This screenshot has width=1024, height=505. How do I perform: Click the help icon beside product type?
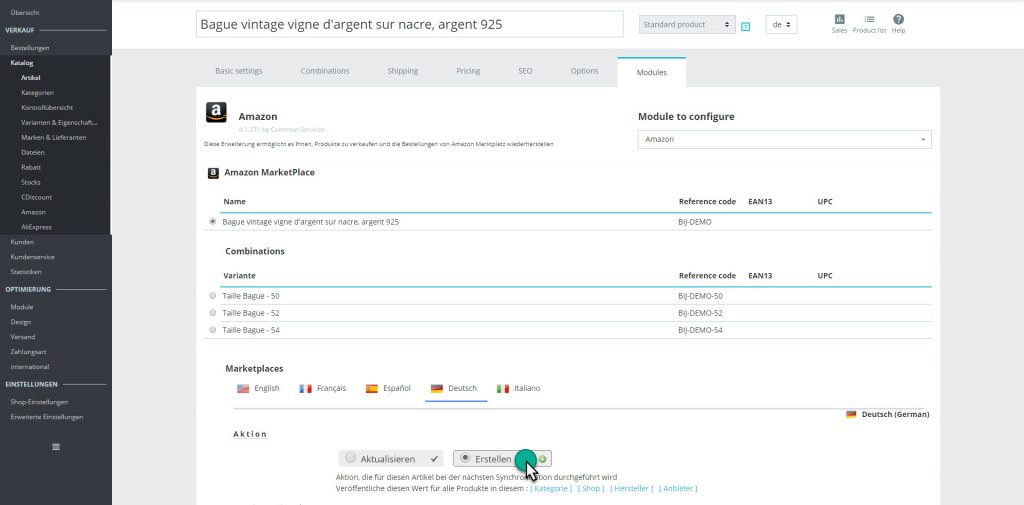click(x=745, y=26)
